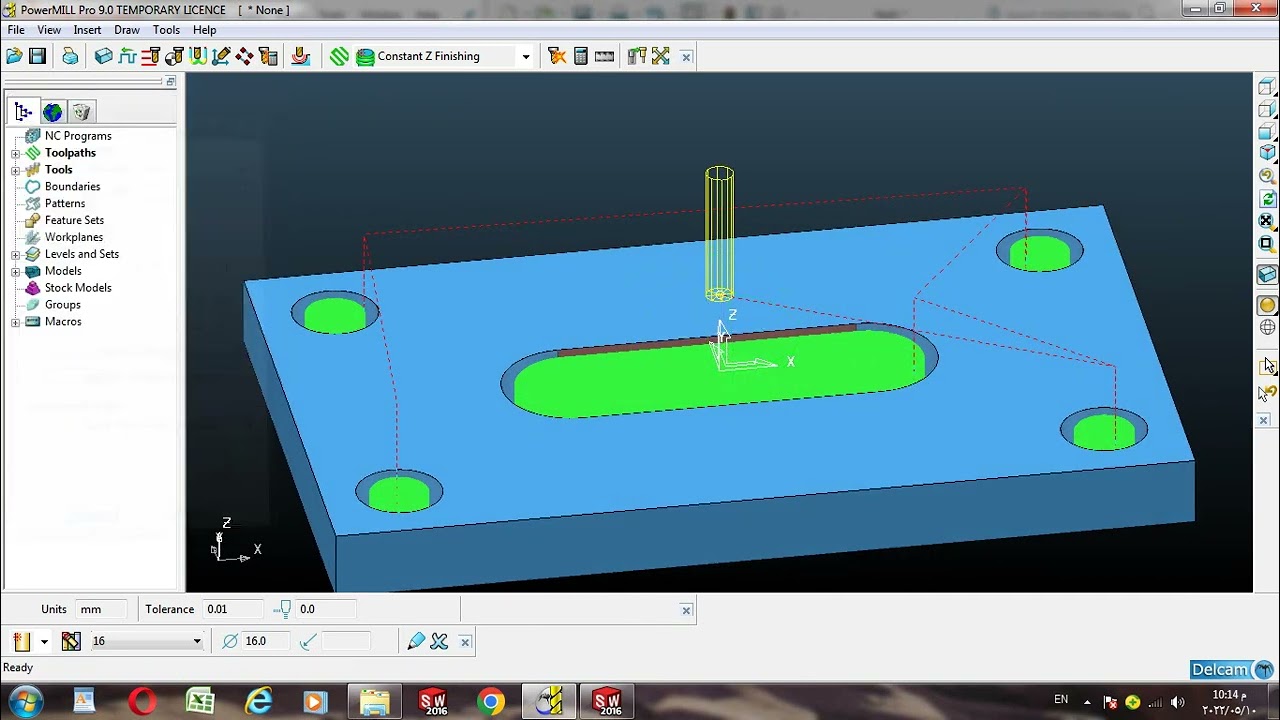Expand the Toolpaths tree node

pos(15,153)
